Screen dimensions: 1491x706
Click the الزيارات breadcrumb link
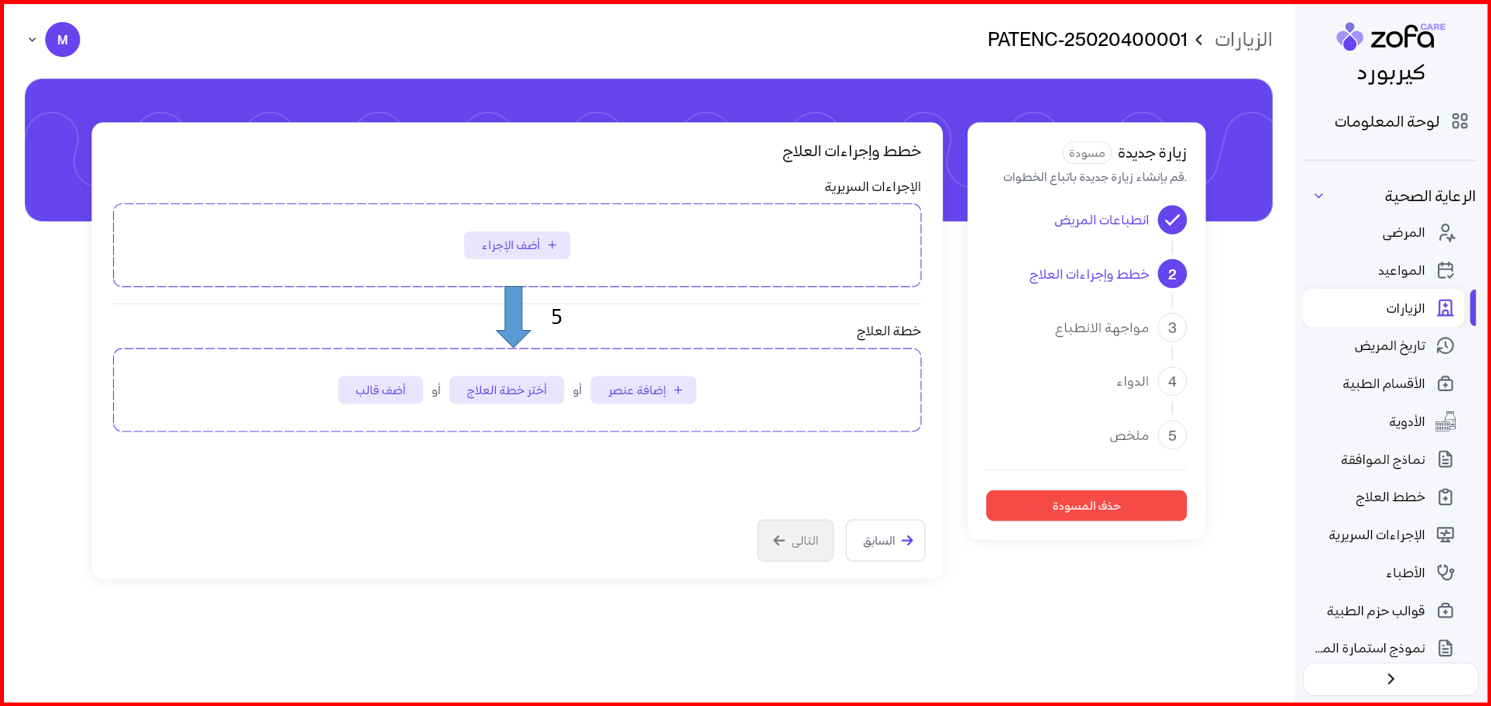tap(1243, 40)
